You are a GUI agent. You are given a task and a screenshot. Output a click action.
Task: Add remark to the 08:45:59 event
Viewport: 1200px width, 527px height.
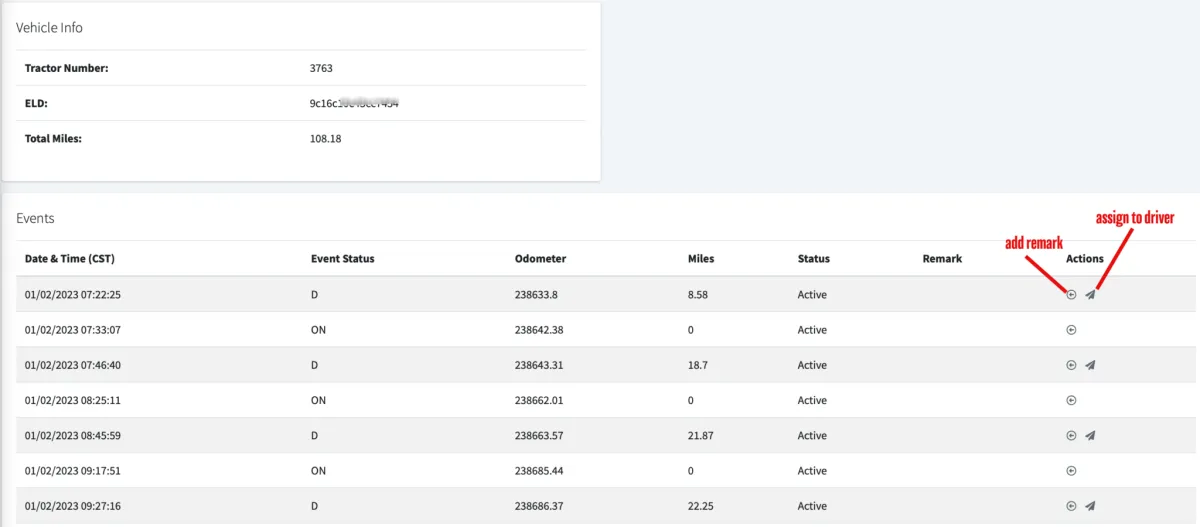pyautogui.click(x=1071, y=435)
